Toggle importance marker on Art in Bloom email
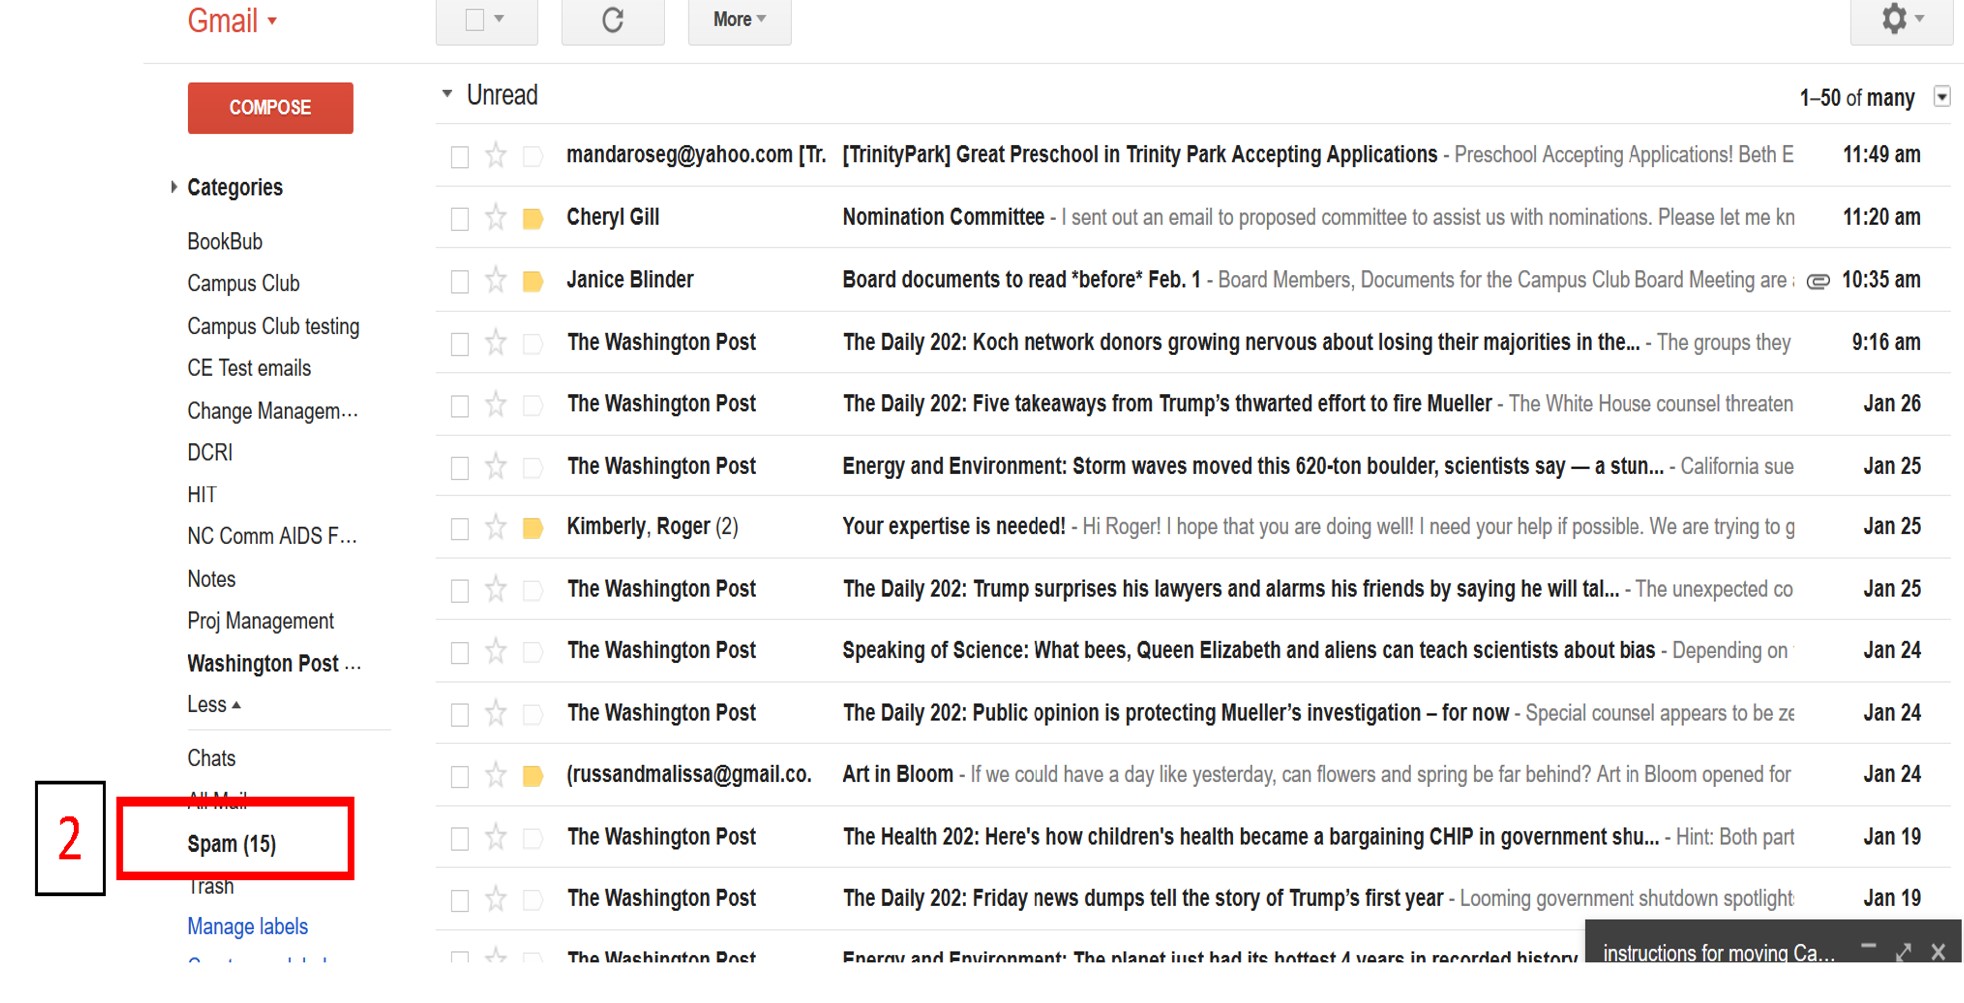 [533, 776]
